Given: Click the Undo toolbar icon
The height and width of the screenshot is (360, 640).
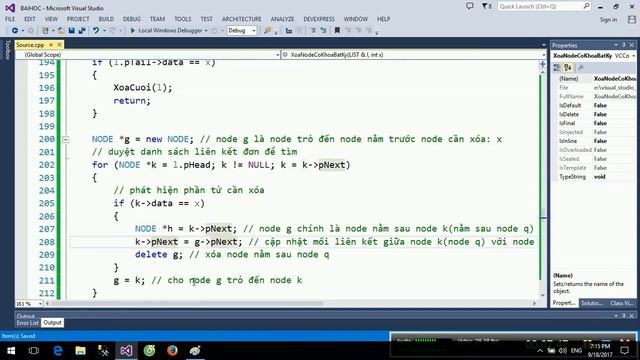Looking at the screenshot, I should pos(96,31).
